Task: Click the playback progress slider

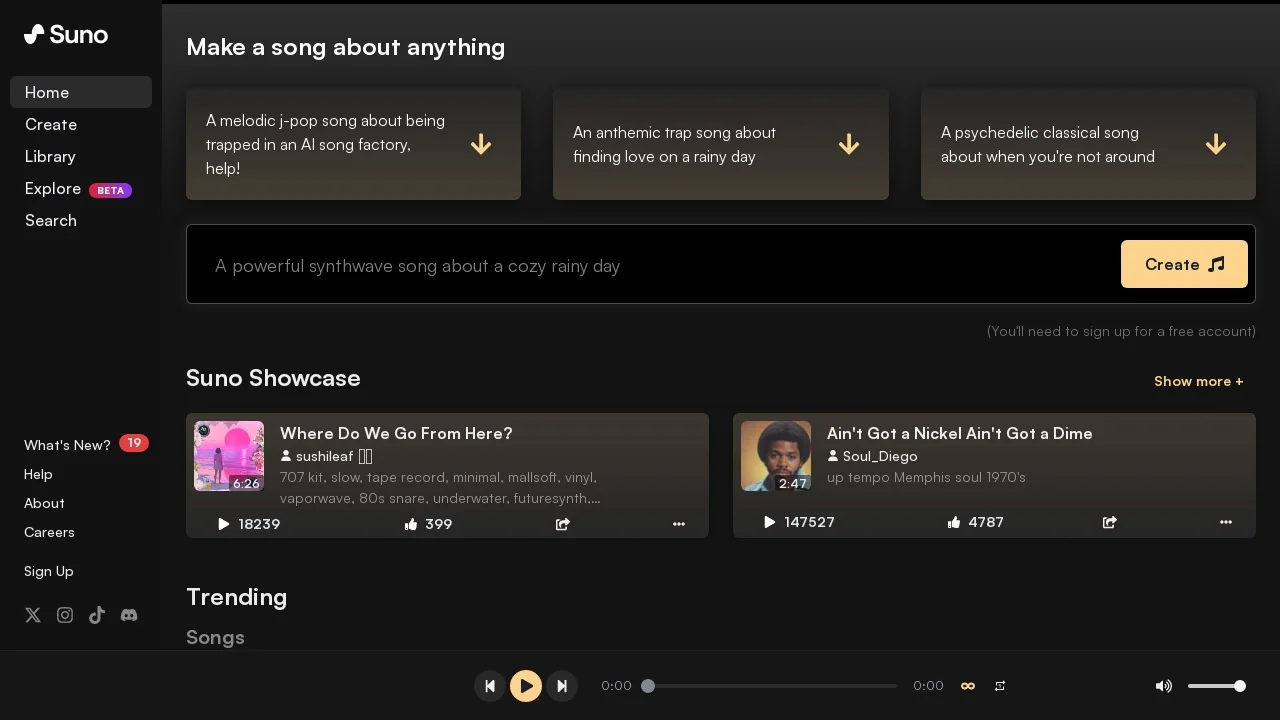Action: click(x=772, y=686)
